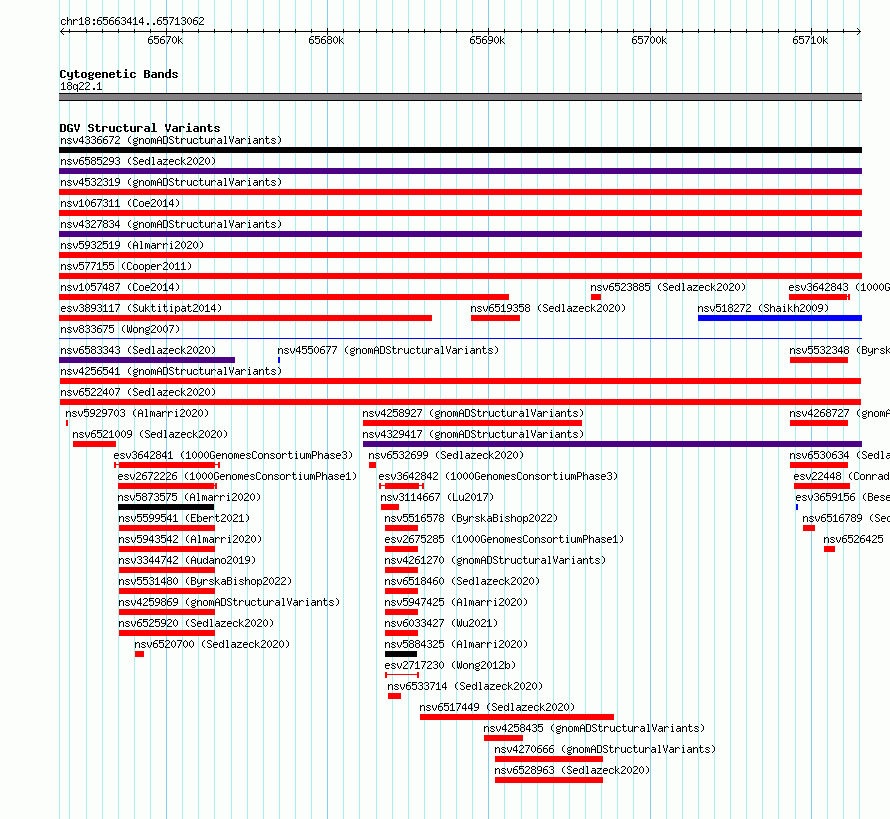Open nsv5599541 (Ebert2021) label
The image size is (890, 819).
coord(184,518)
